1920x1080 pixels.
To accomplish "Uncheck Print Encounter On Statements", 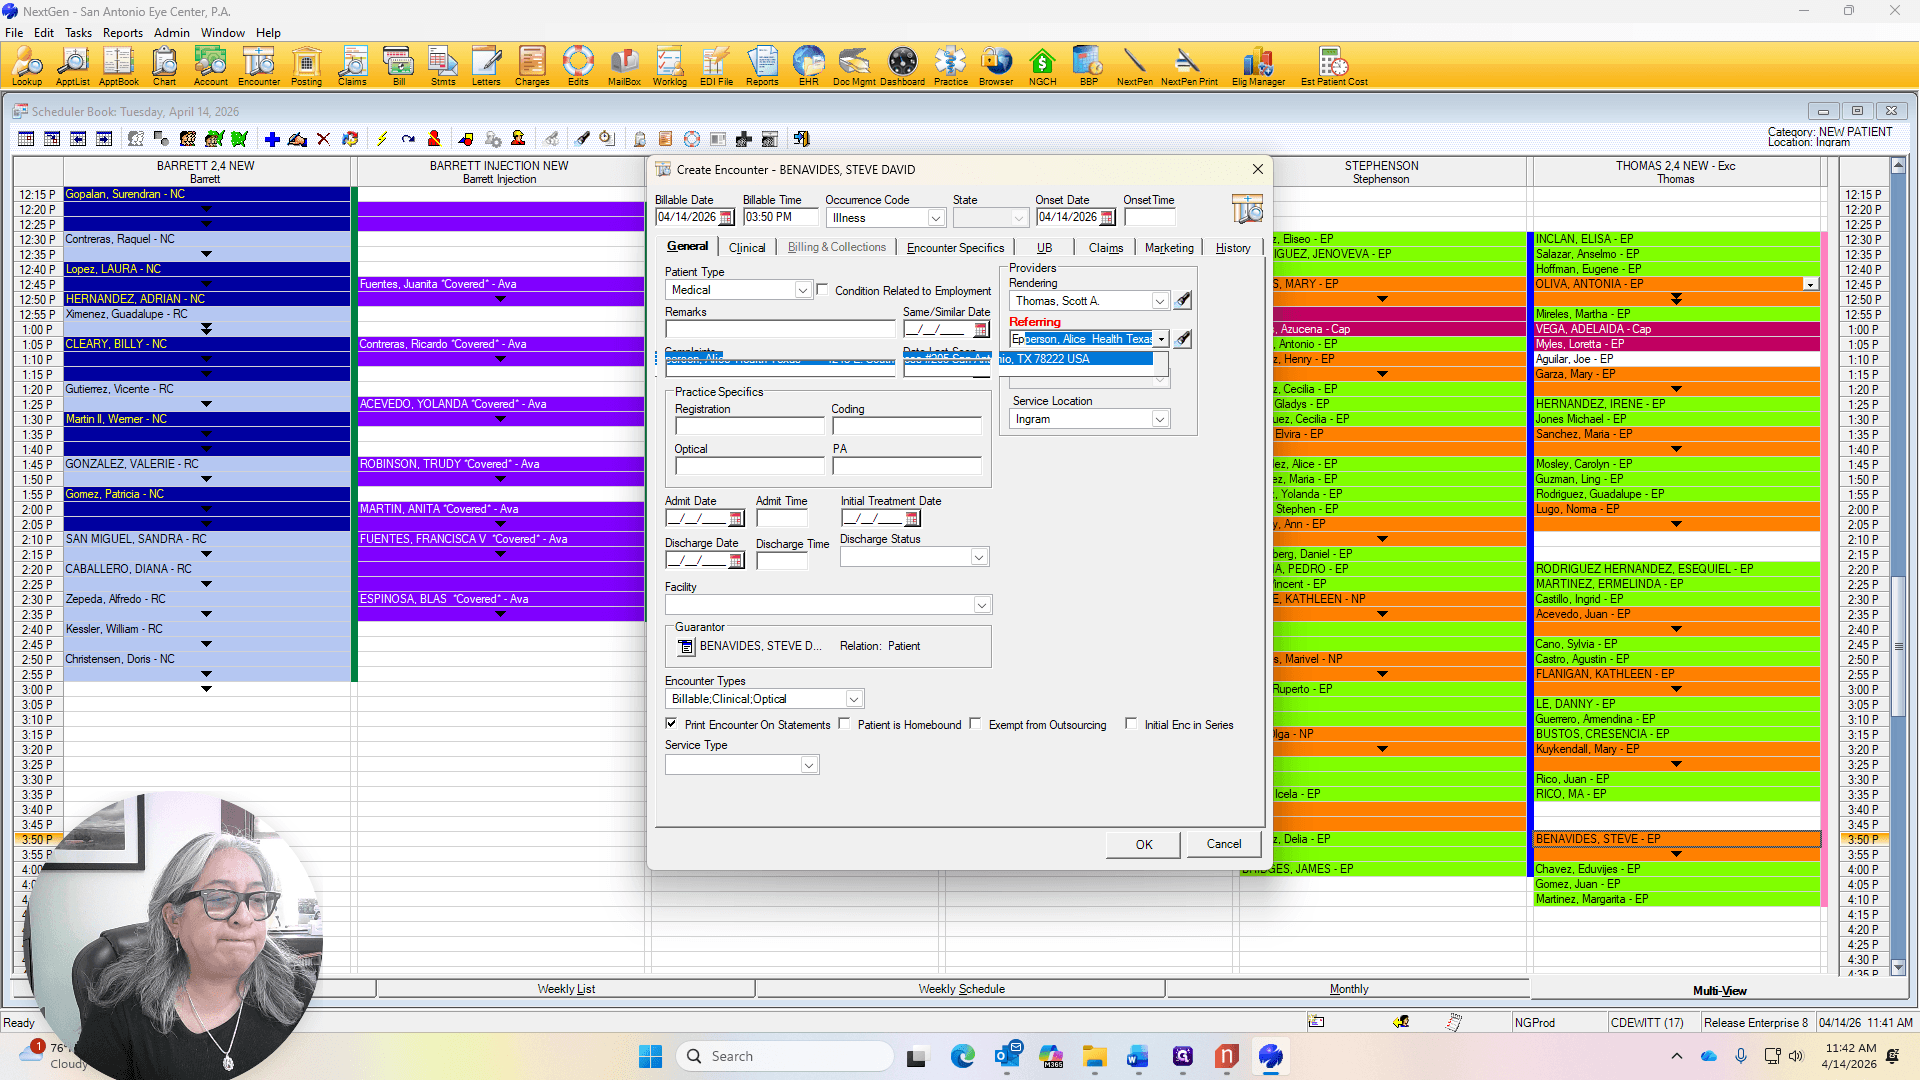I will click(671, 724).
